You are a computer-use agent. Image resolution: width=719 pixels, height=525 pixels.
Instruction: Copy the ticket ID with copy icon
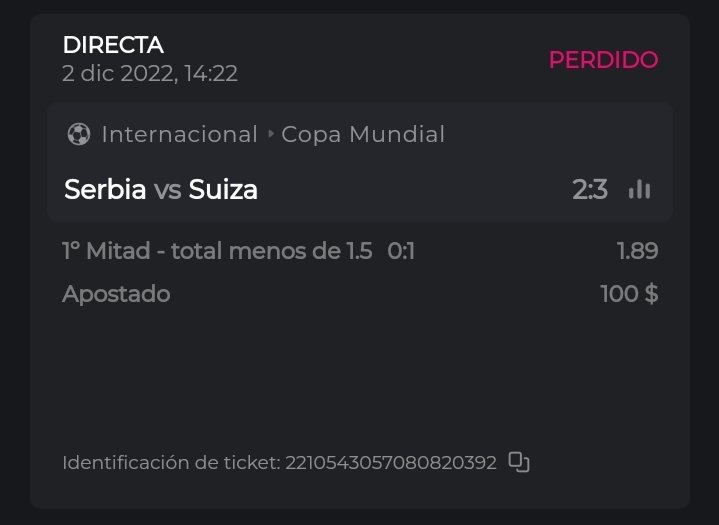(x=518, y=462)
